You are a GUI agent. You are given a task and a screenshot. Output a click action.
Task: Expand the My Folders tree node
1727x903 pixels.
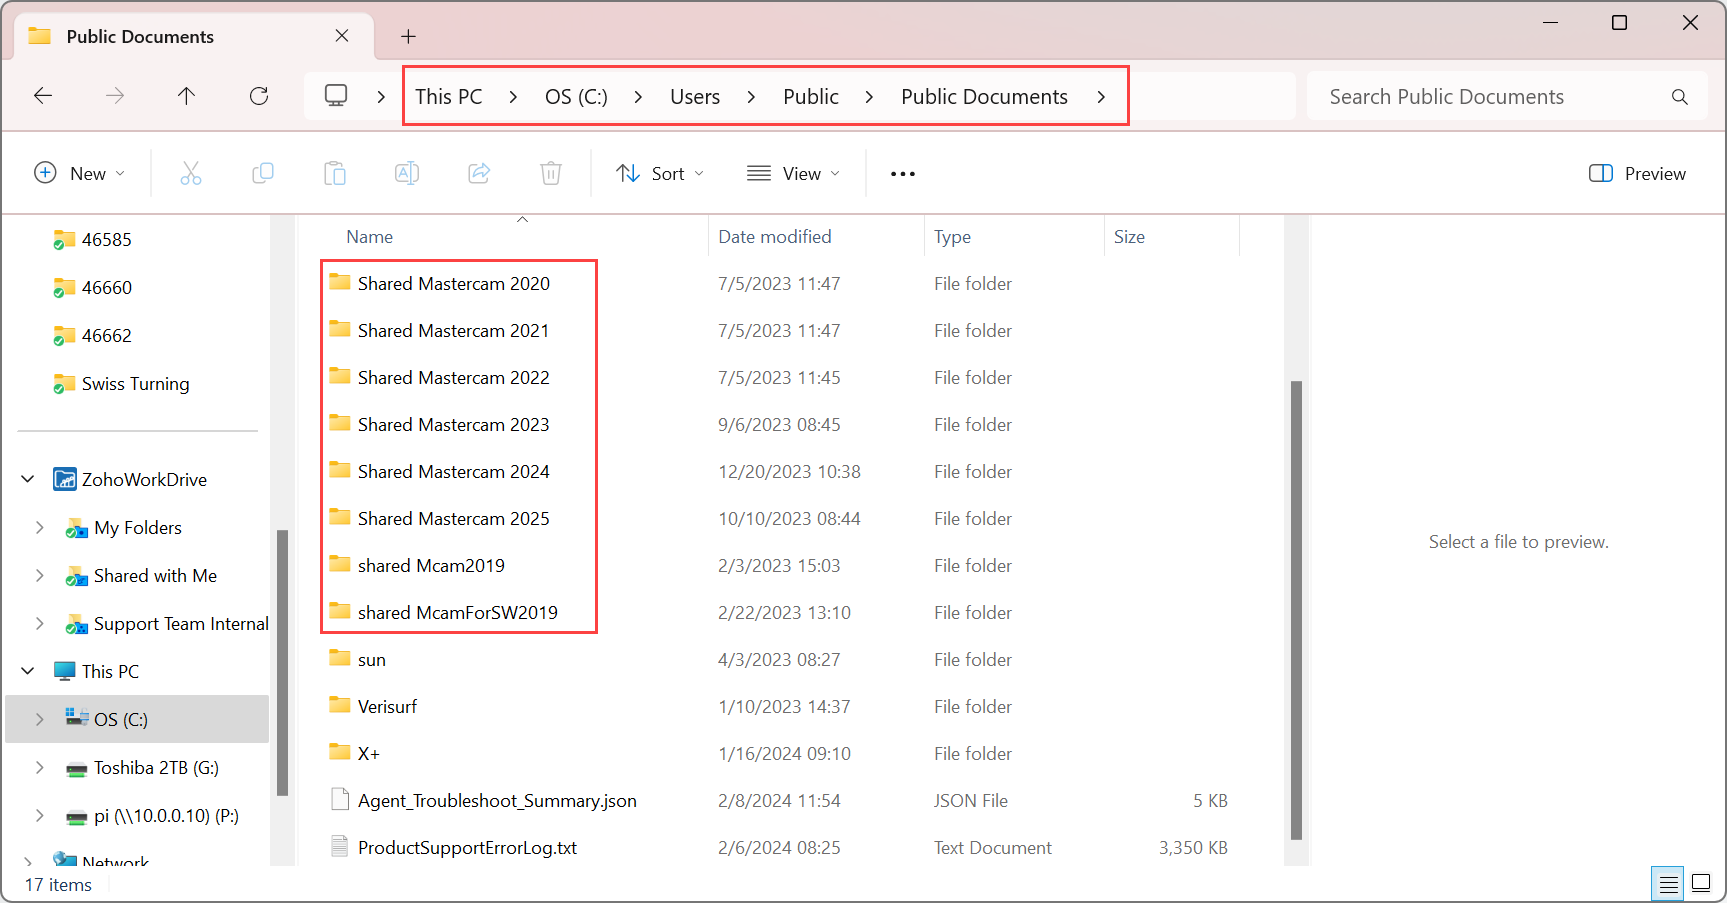click(x=39, y=527)
